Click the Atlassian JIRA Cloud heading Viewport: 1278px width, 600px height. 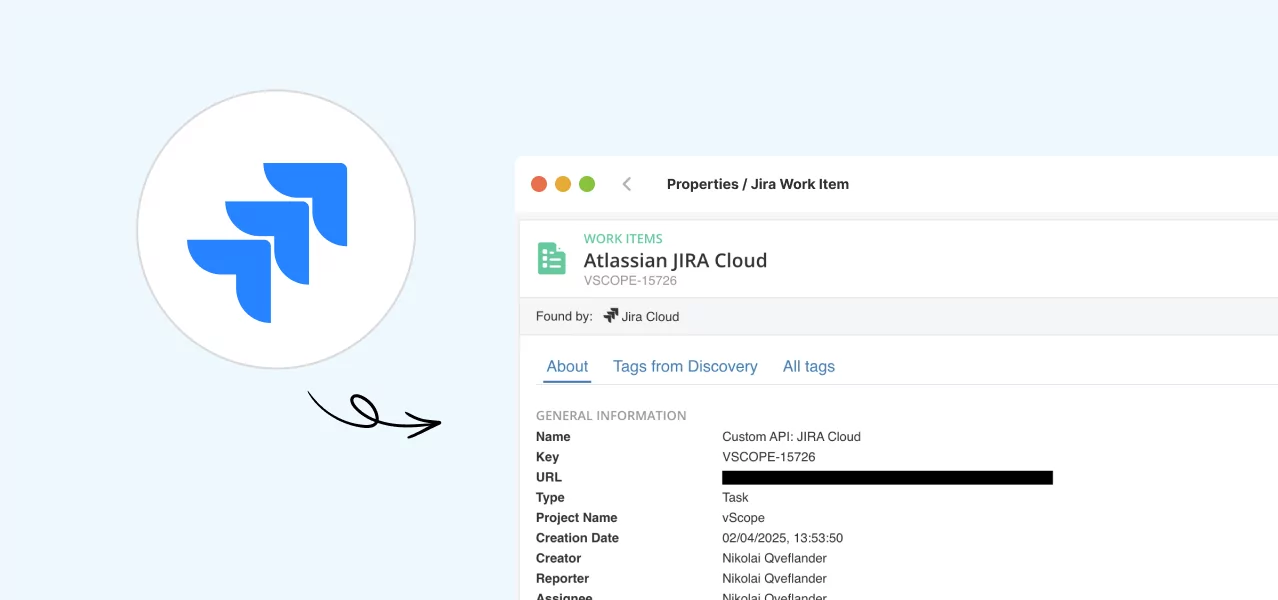click(675, 260)
